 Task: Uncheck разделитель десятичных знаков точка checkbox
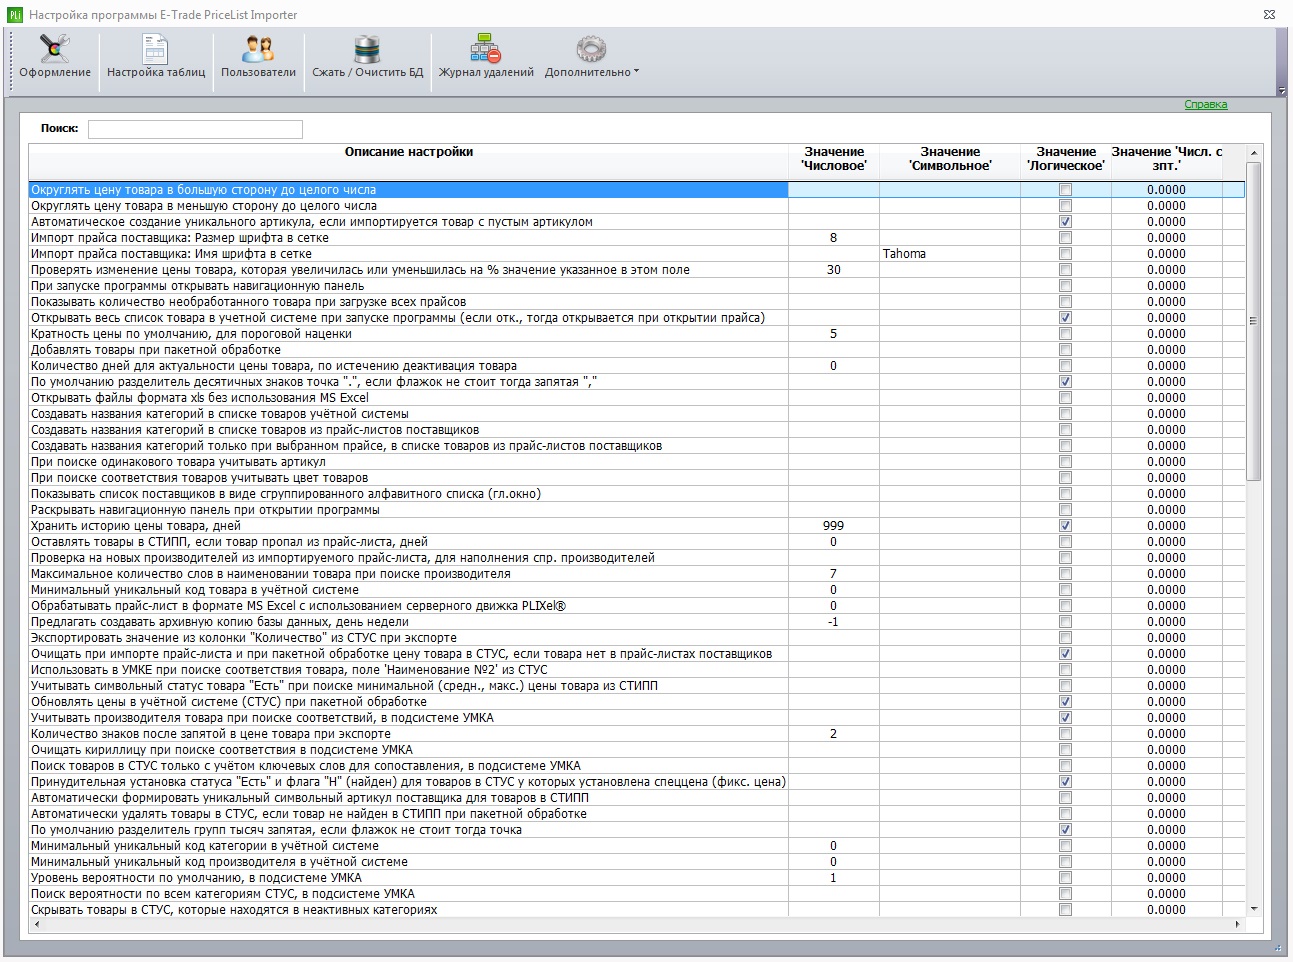pos(1065,382)
